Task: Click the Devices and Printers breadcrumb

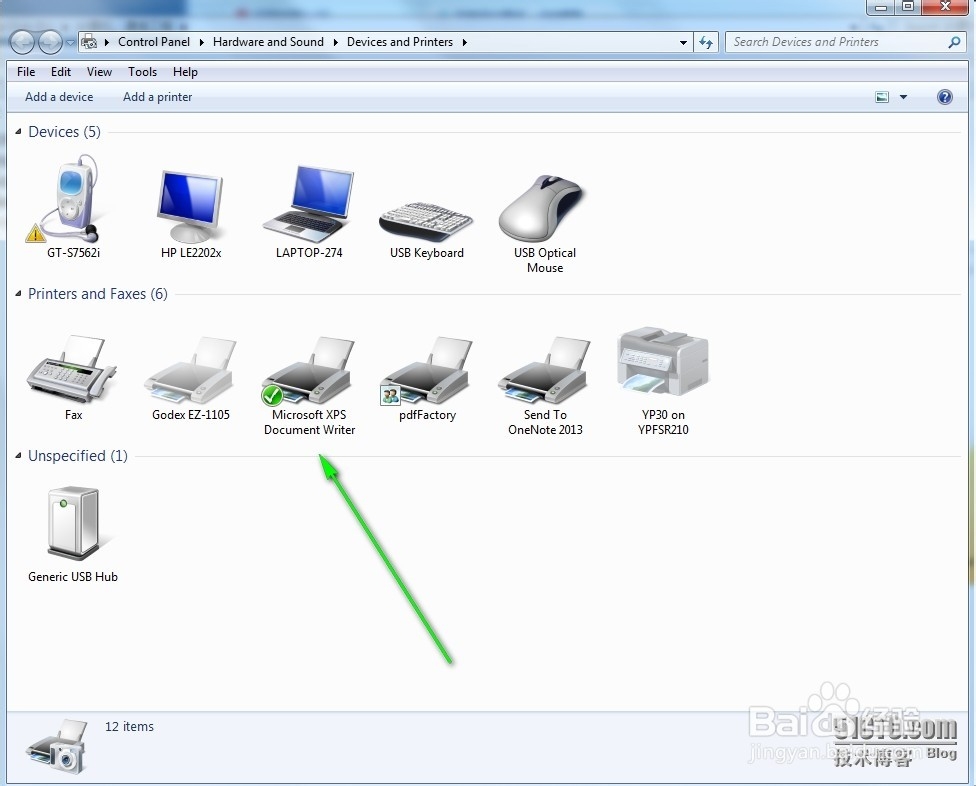Action: (400, 42)
